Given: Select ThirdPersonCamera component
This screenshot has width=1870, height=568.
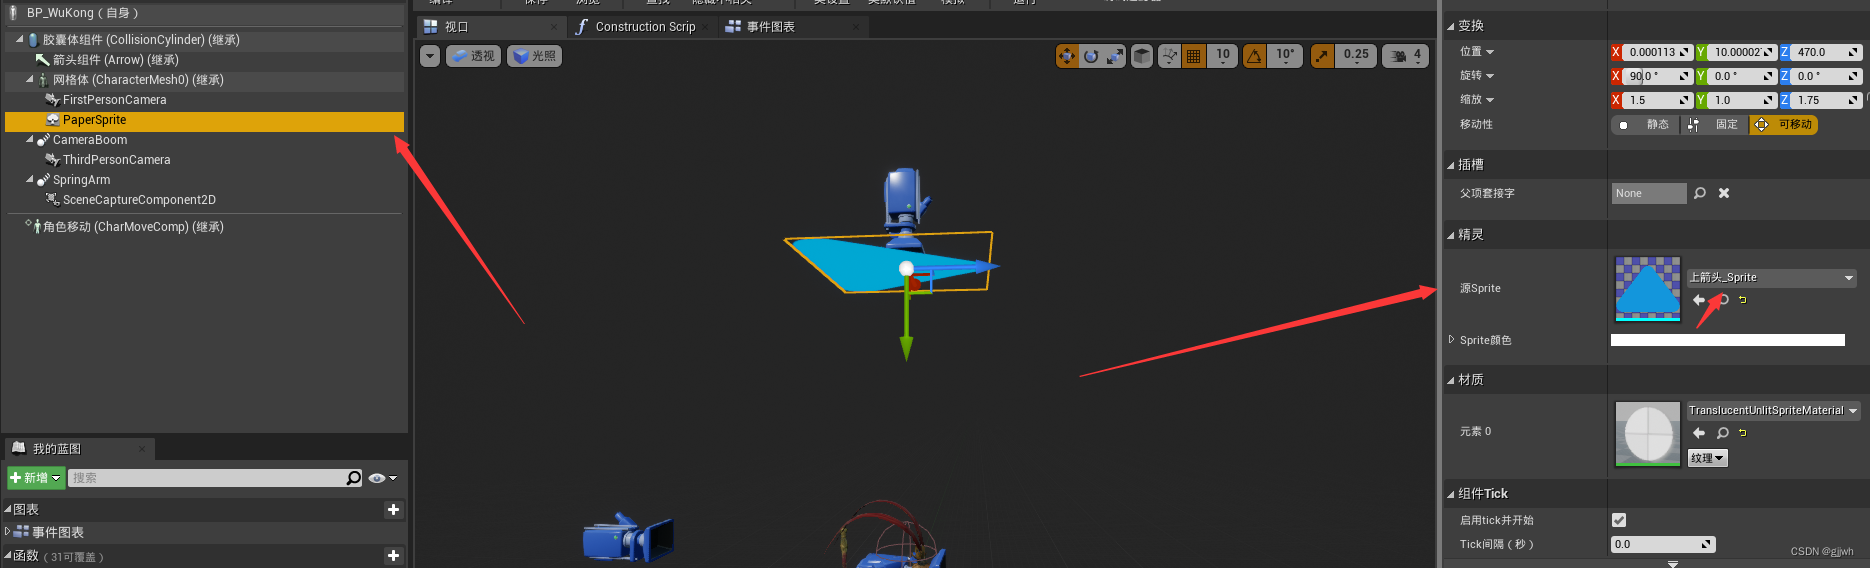Looking at the screenshot, I should pyautogui.click(x=116, y=160).
